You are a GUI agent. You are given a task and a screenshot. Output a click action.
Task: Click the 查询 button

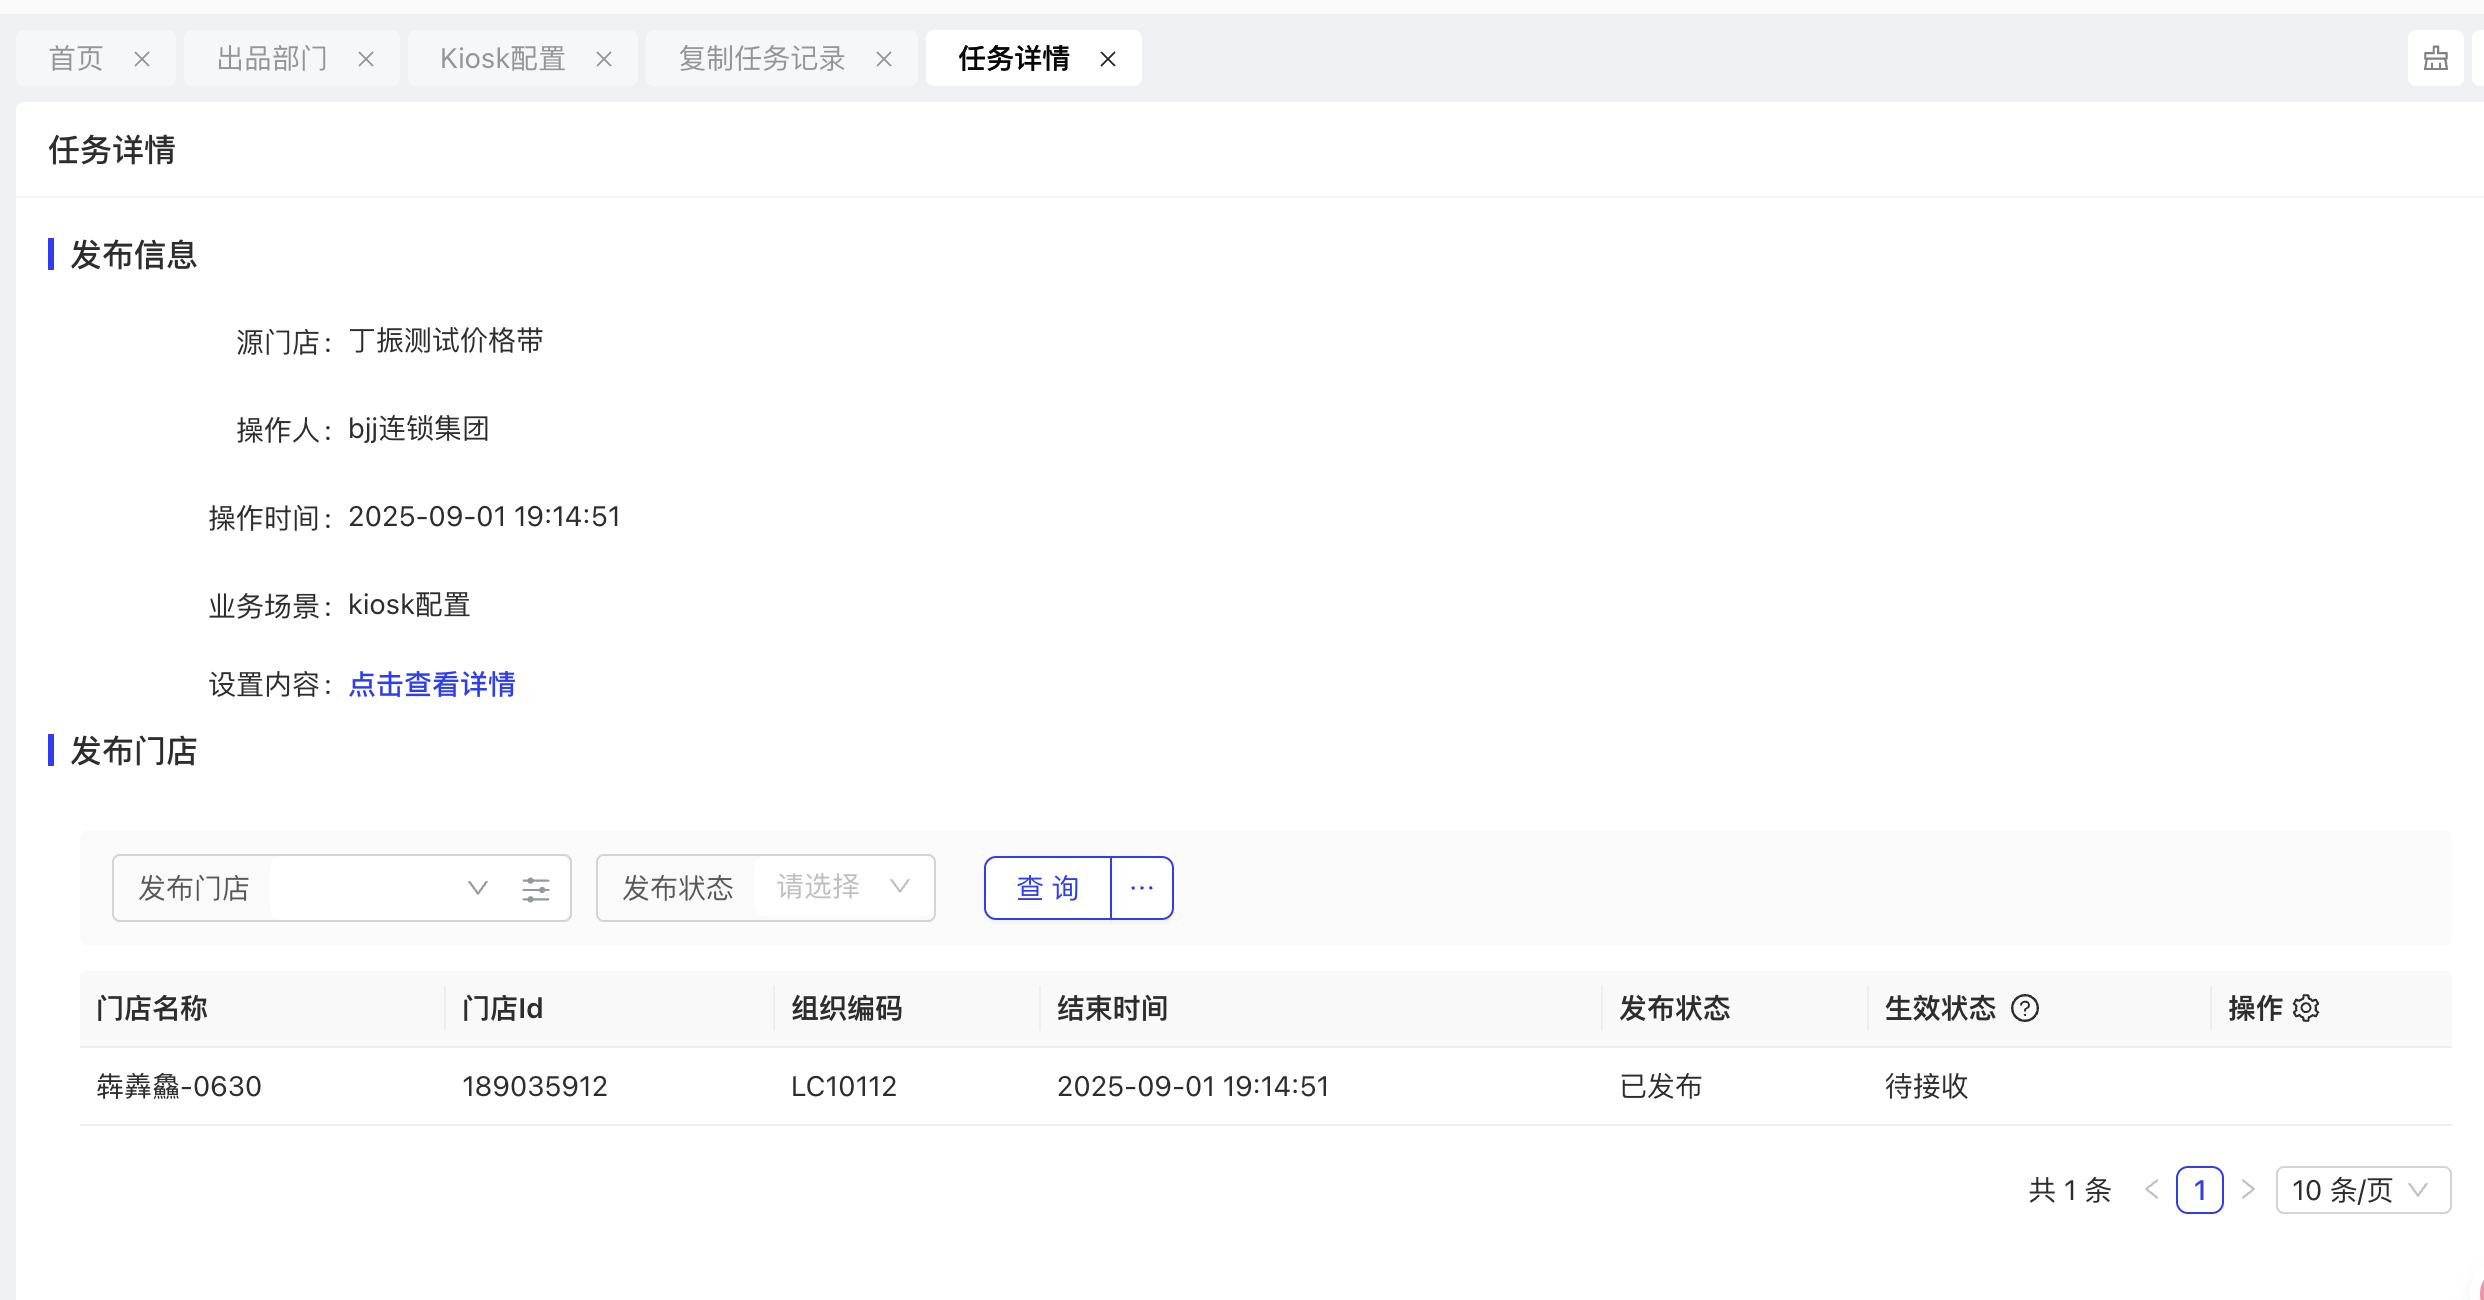point(1047,888)
